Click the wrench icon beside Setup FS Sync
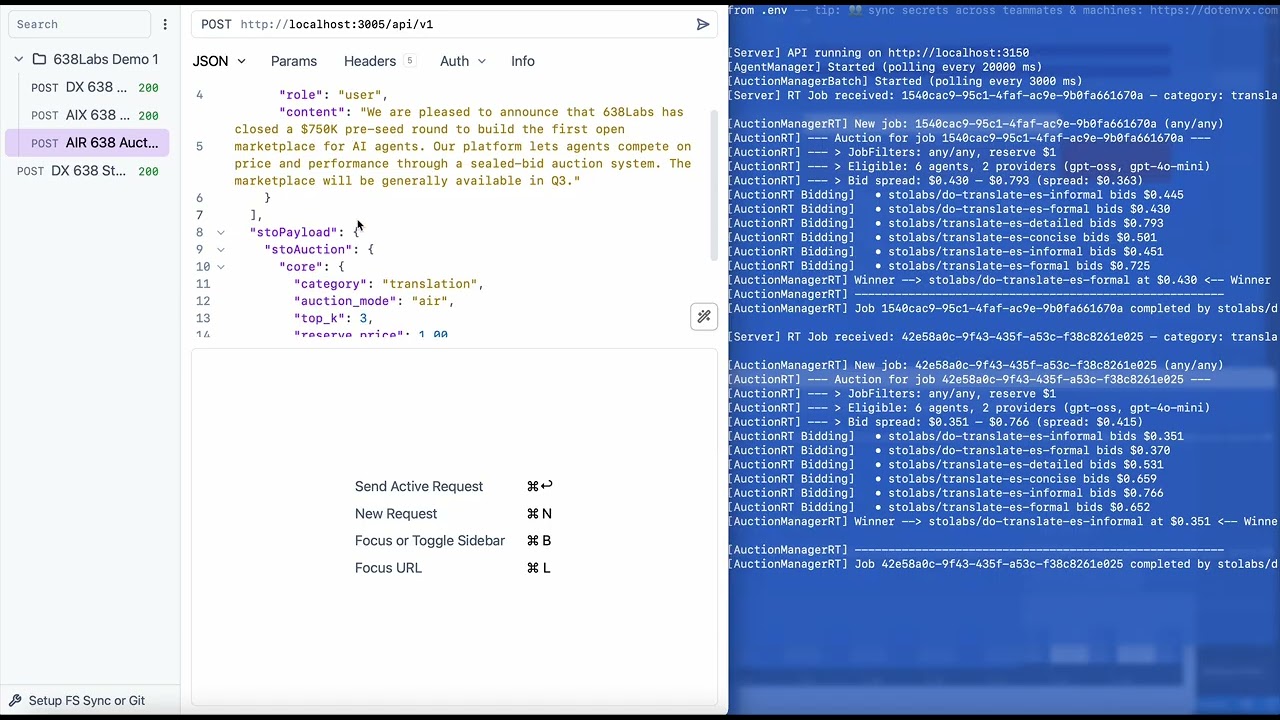The height and width of the screenshot is (720, 1280). coord(15,701)
